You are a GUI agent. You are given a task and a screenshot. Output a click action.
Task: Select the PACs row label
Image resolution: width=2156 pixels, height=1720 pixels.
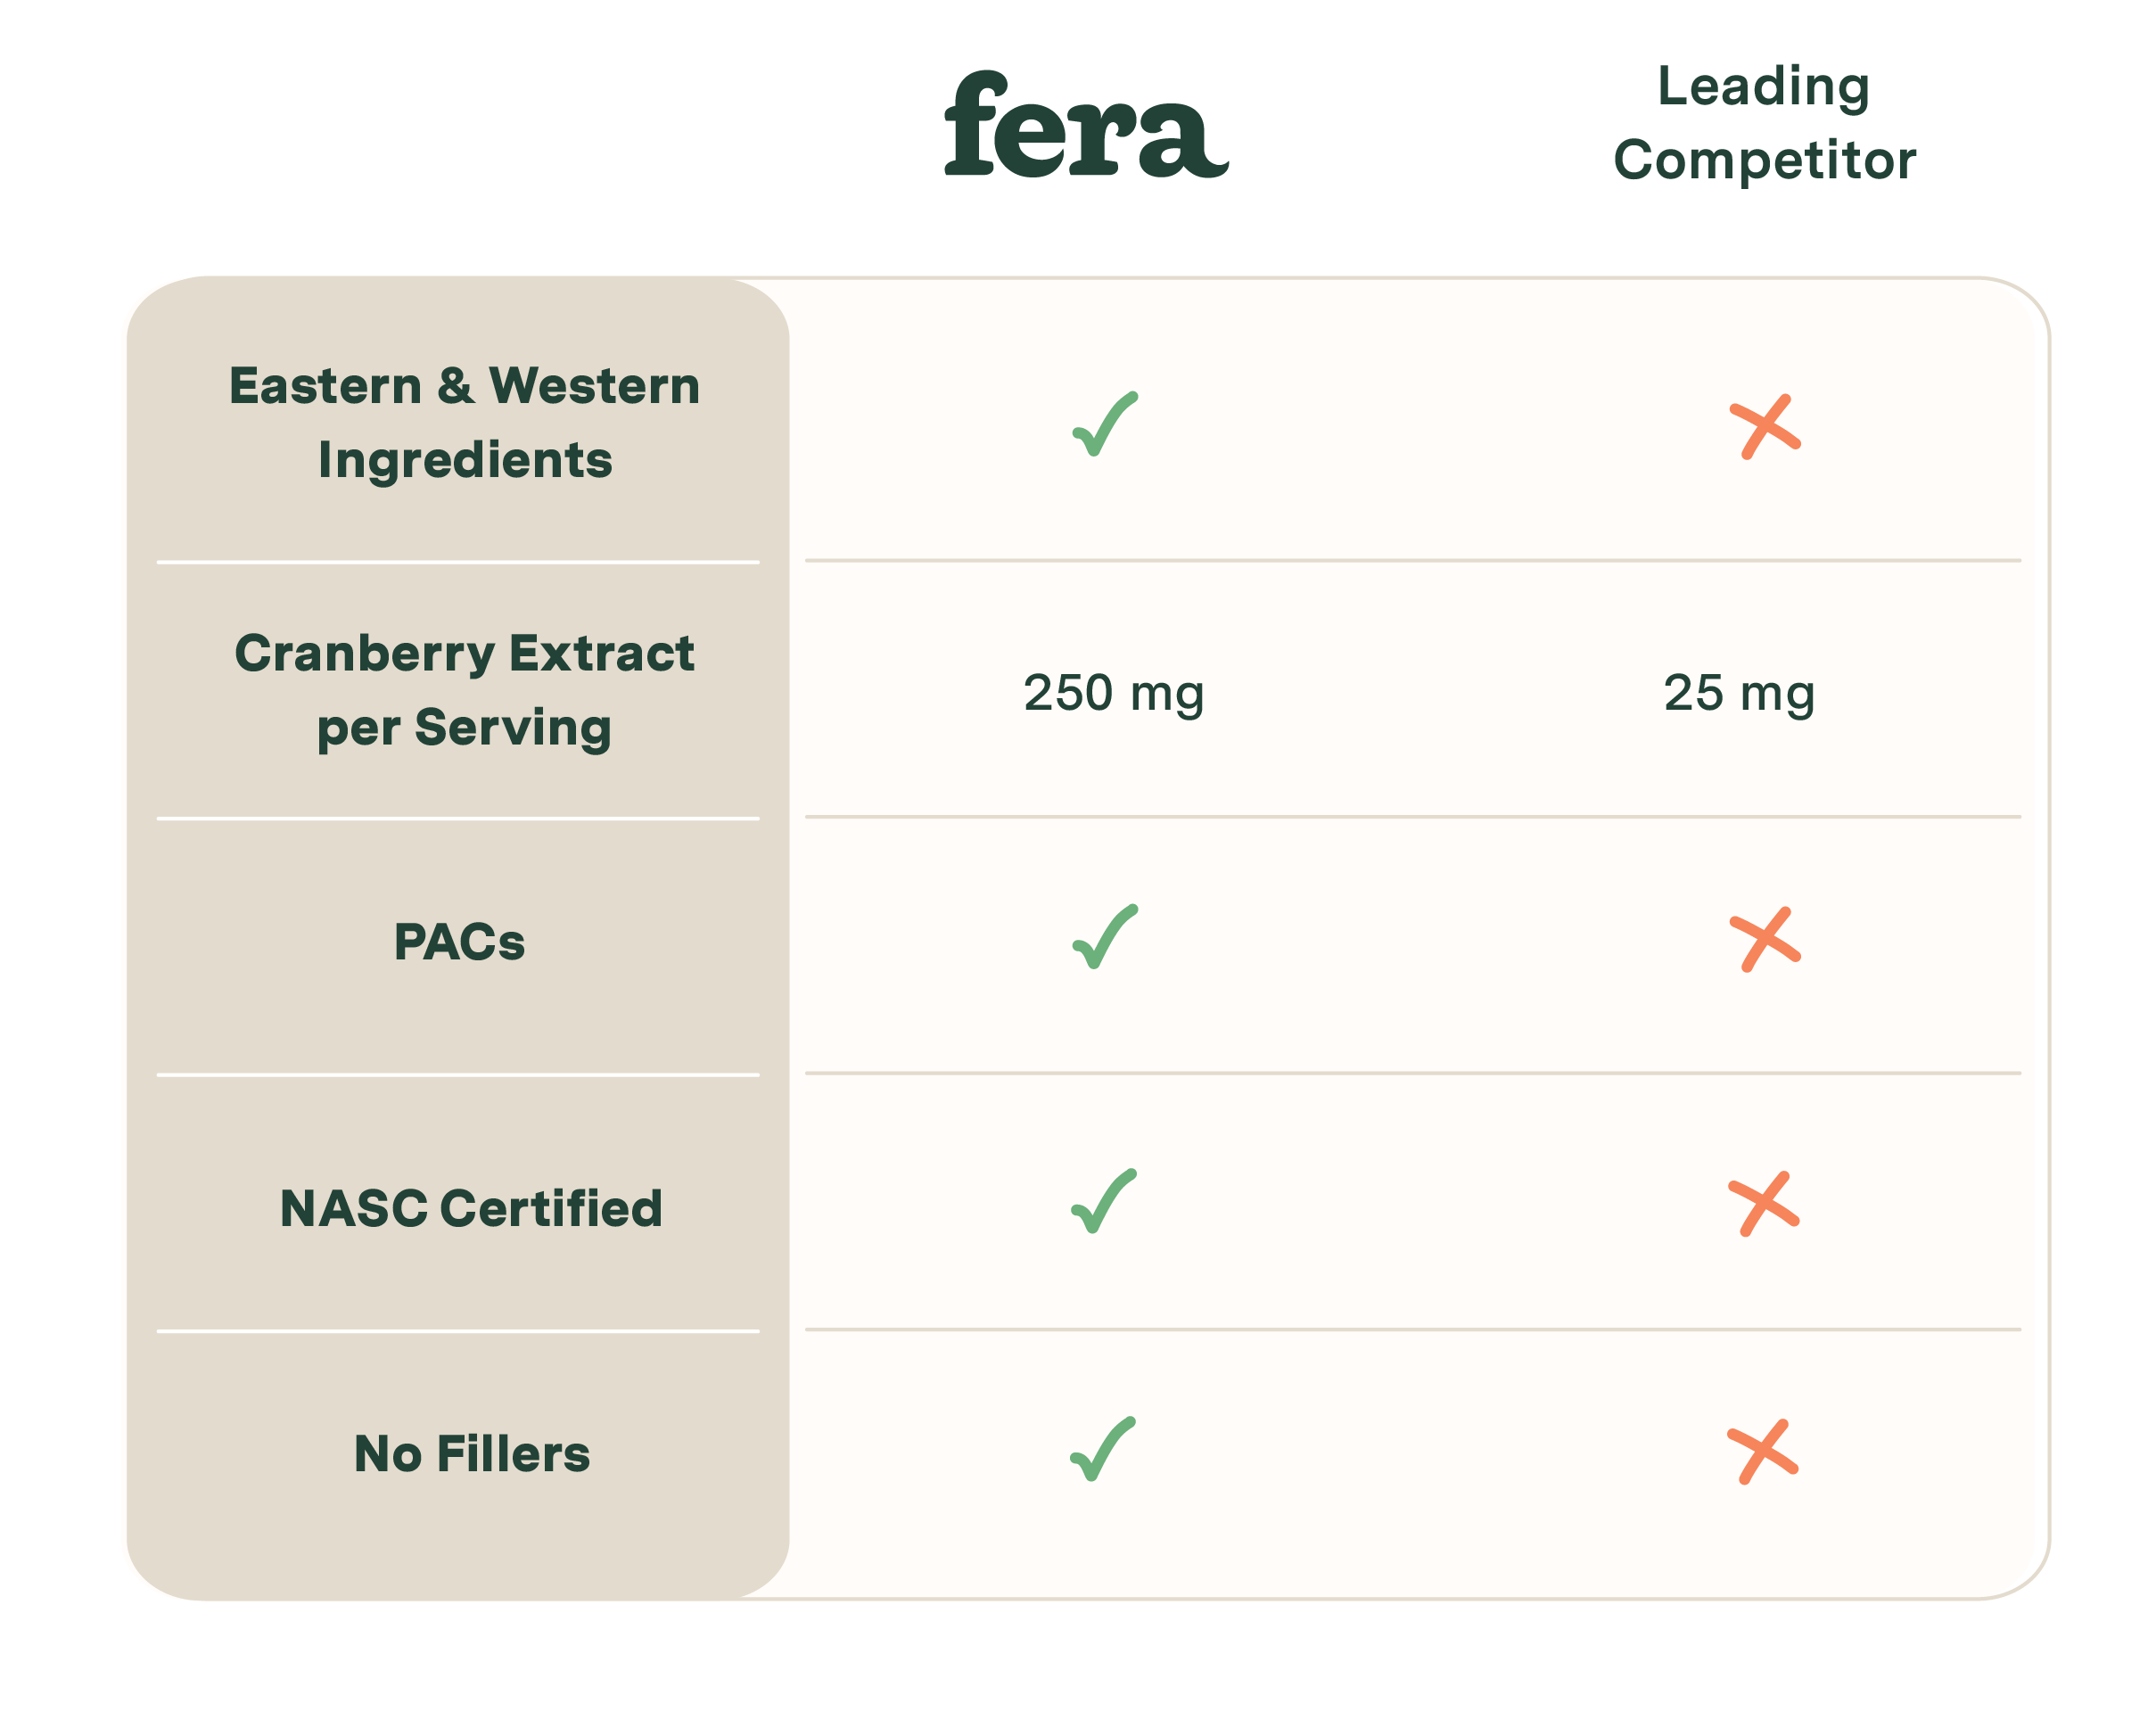(x=459, y=942)
